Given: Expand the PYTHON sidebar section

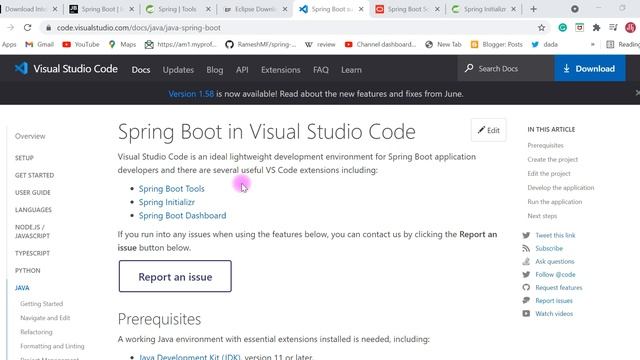Looking at the screenshot, I should pos(27,271).
